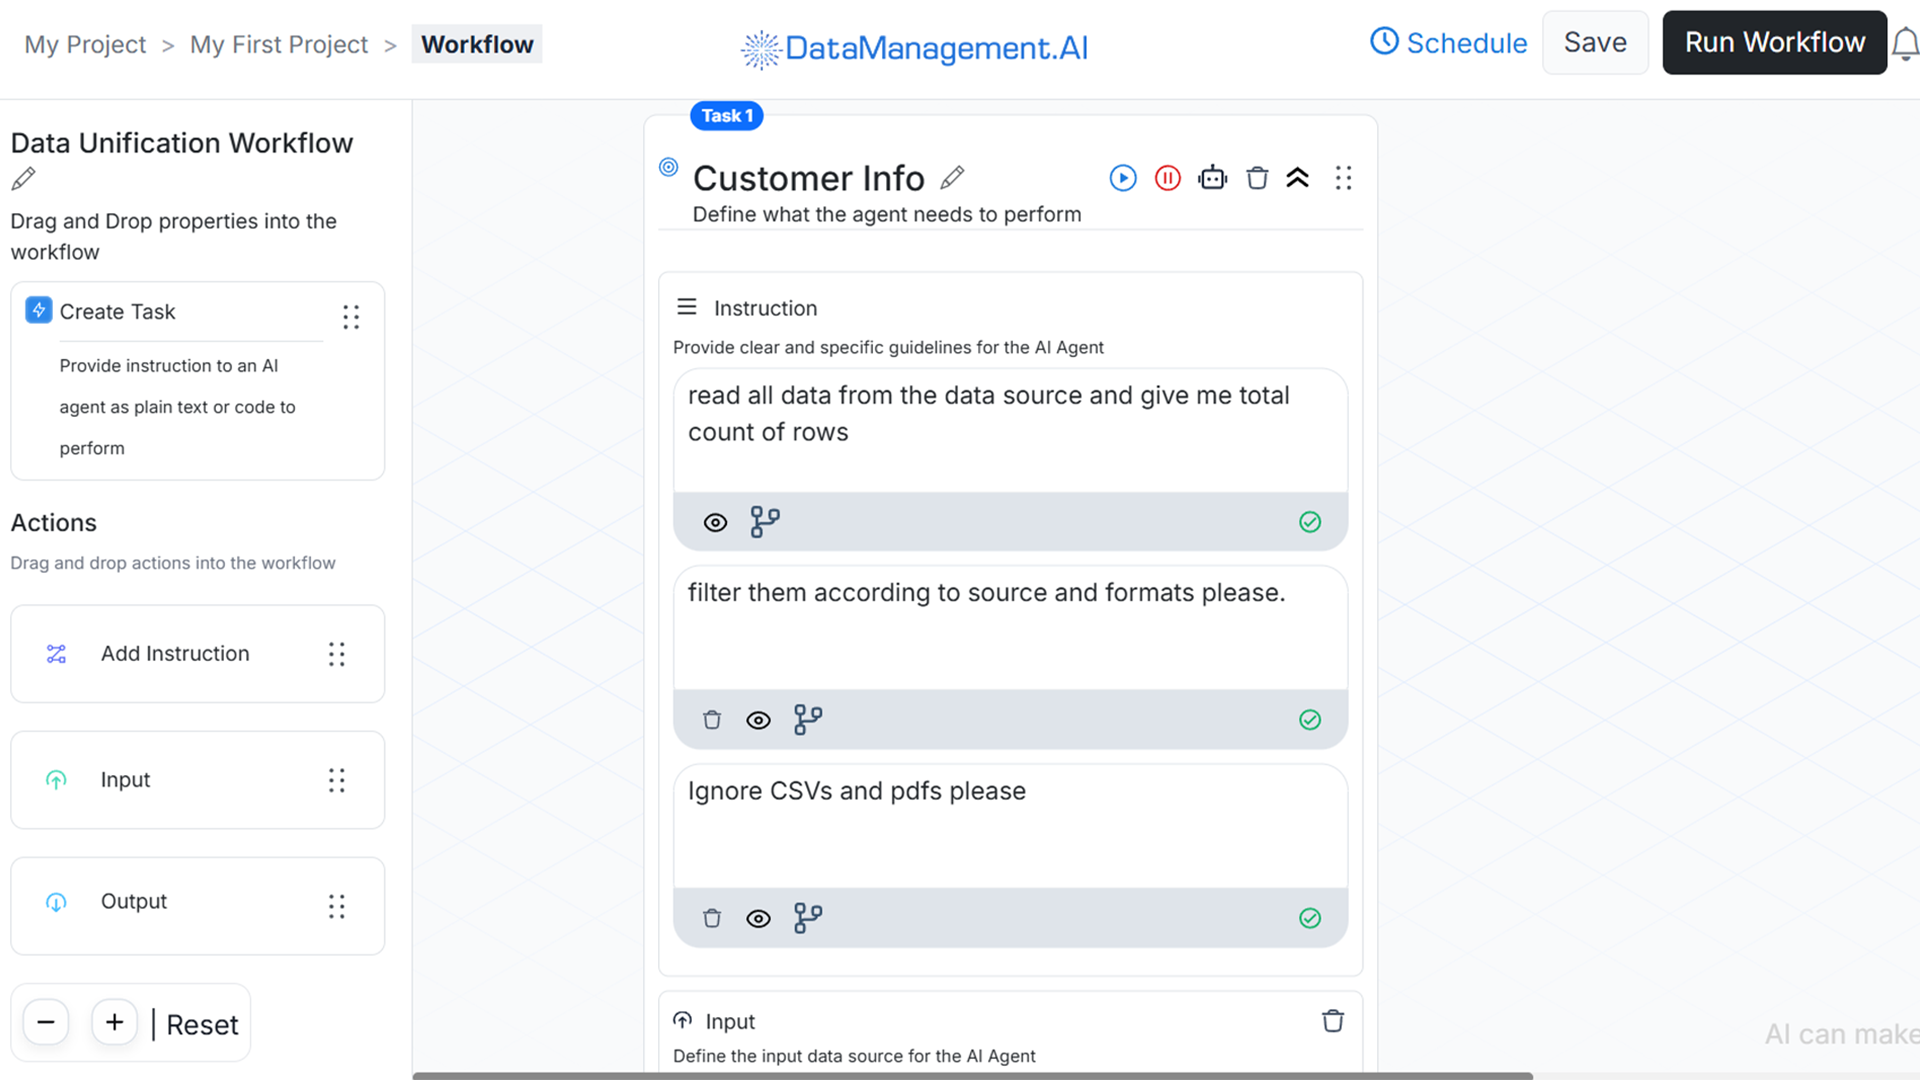1920x1080 pixels.
Task: Run the Customer Info task
Action: 1123,177
